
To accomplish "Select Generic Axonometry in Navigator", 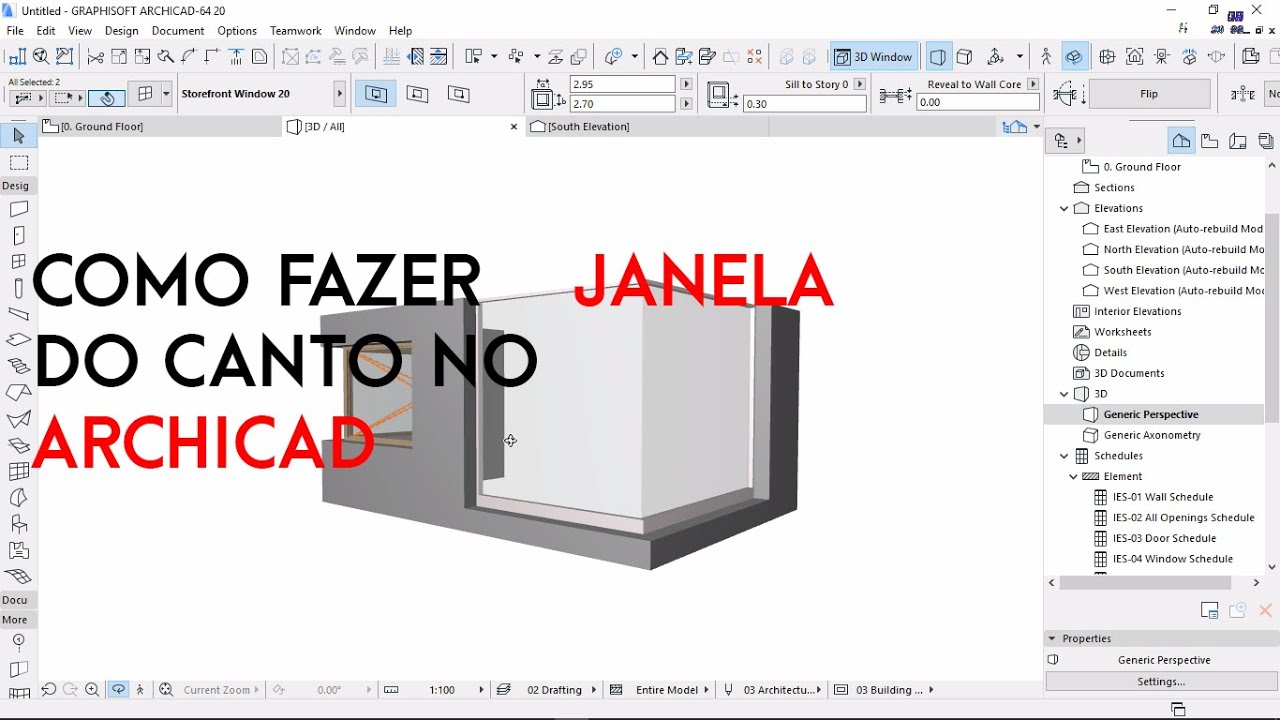I will click(1152, 435).
